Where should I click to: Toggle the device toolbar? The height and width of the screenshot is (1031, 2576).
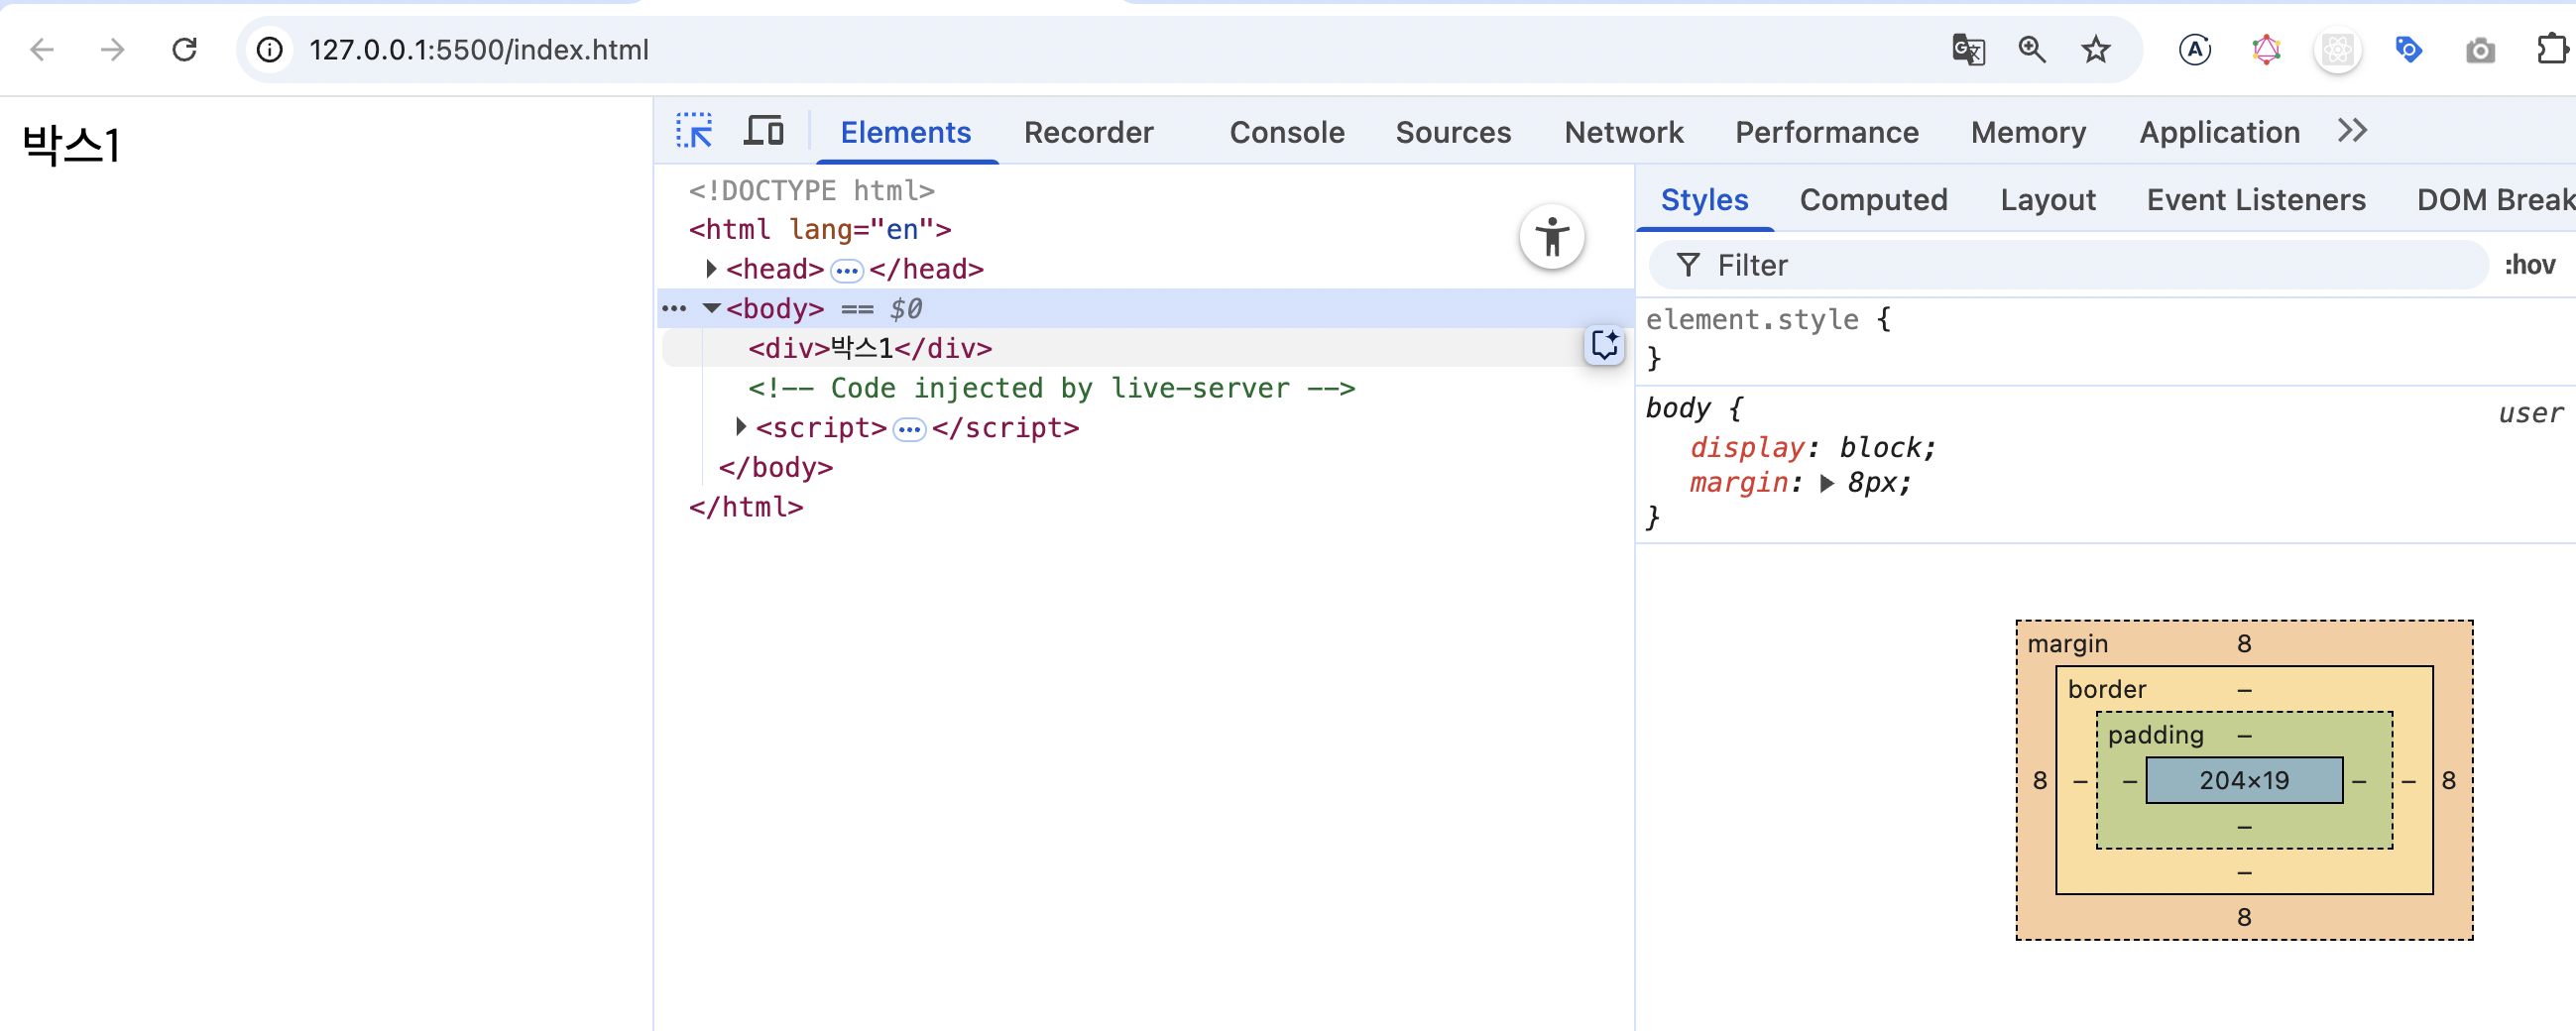click(764, 131)
